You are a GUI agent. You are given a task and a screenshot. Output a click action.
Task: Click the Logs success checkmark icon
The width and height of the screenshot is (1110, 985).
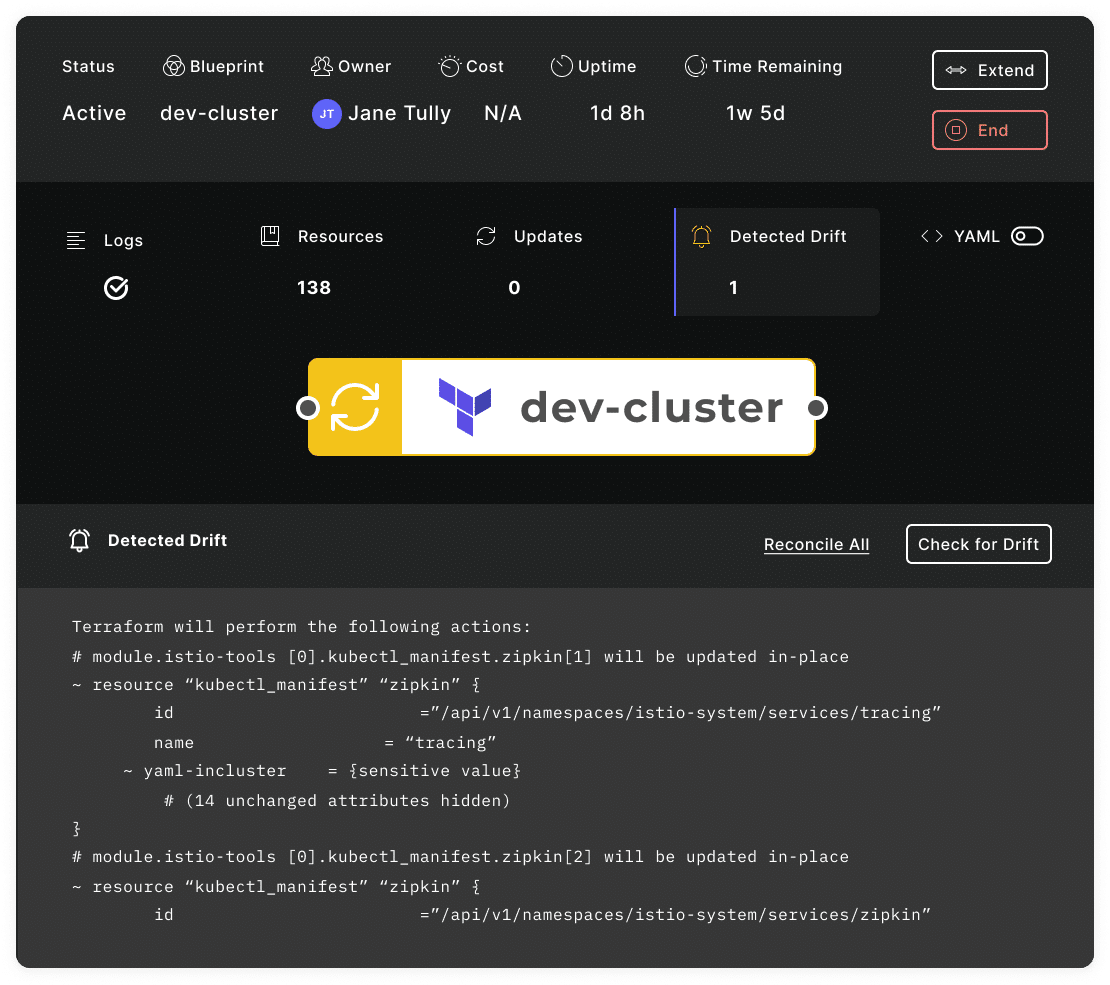tap(116, 287)
